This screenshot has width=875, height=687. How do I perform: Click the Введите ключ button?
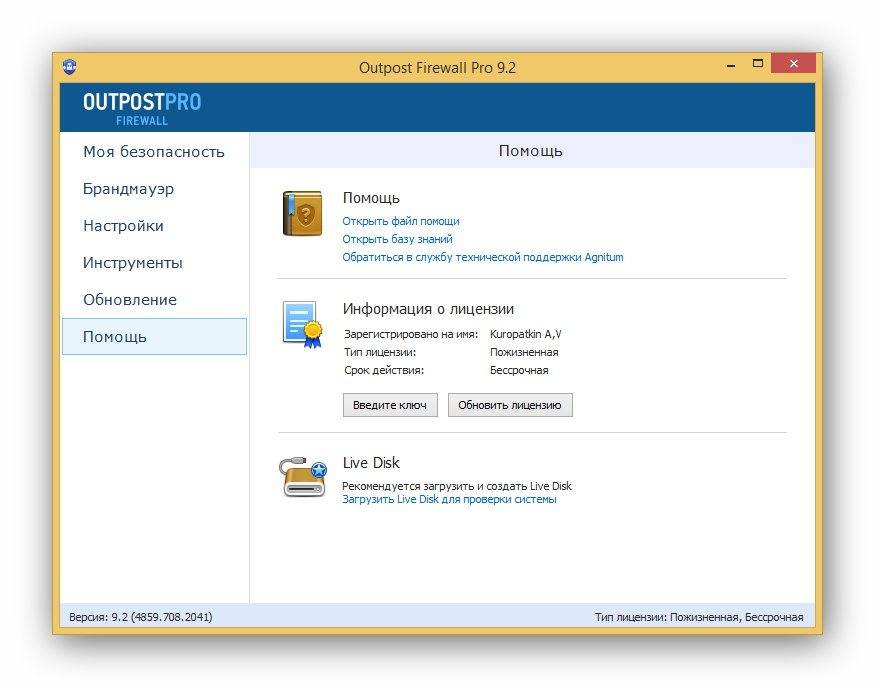click(390, 405)
